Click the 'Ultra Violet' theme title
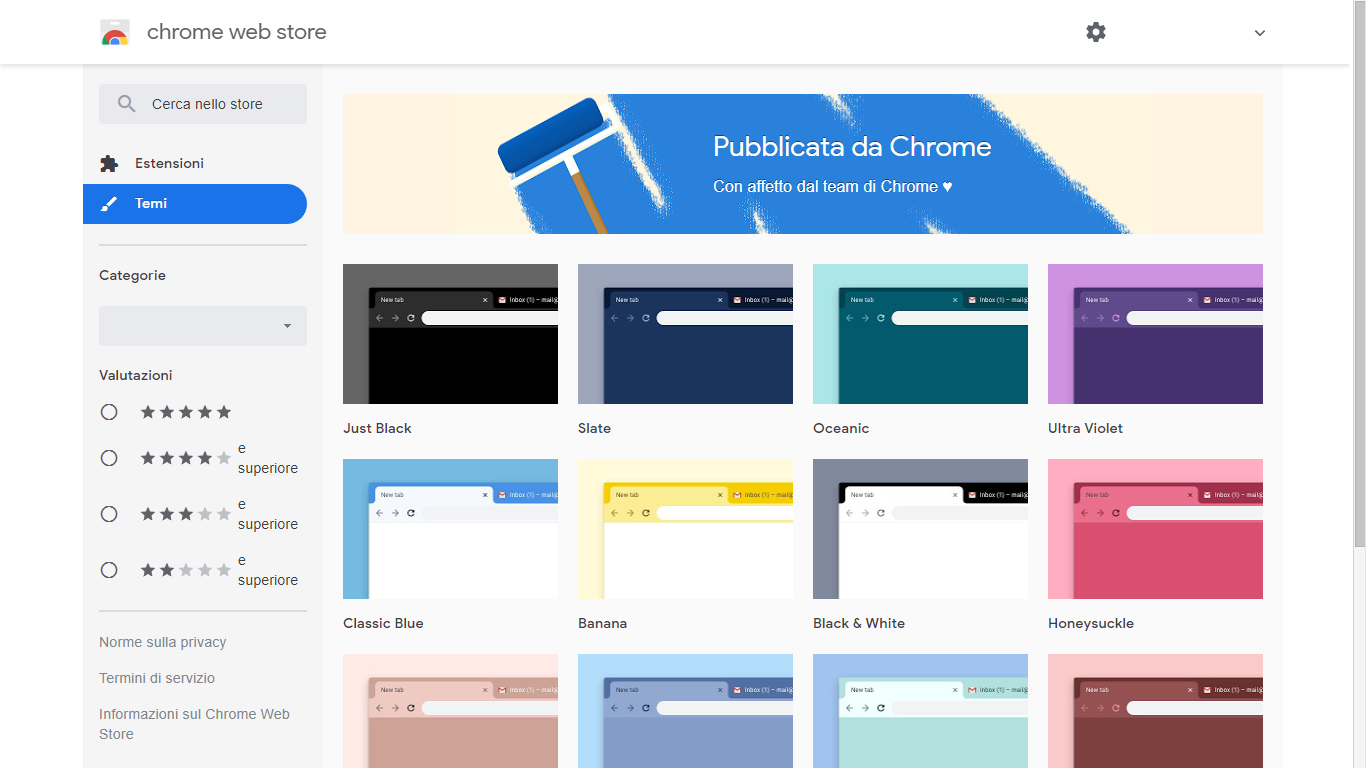The image size is (1366, 768). (x=1085, y=428)
